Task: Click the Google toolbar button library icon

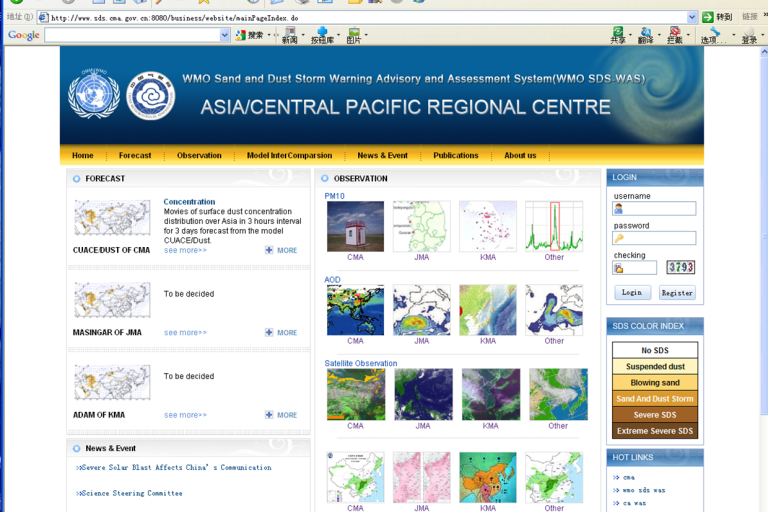Action: pyautogui.click(x=322, y=35)
